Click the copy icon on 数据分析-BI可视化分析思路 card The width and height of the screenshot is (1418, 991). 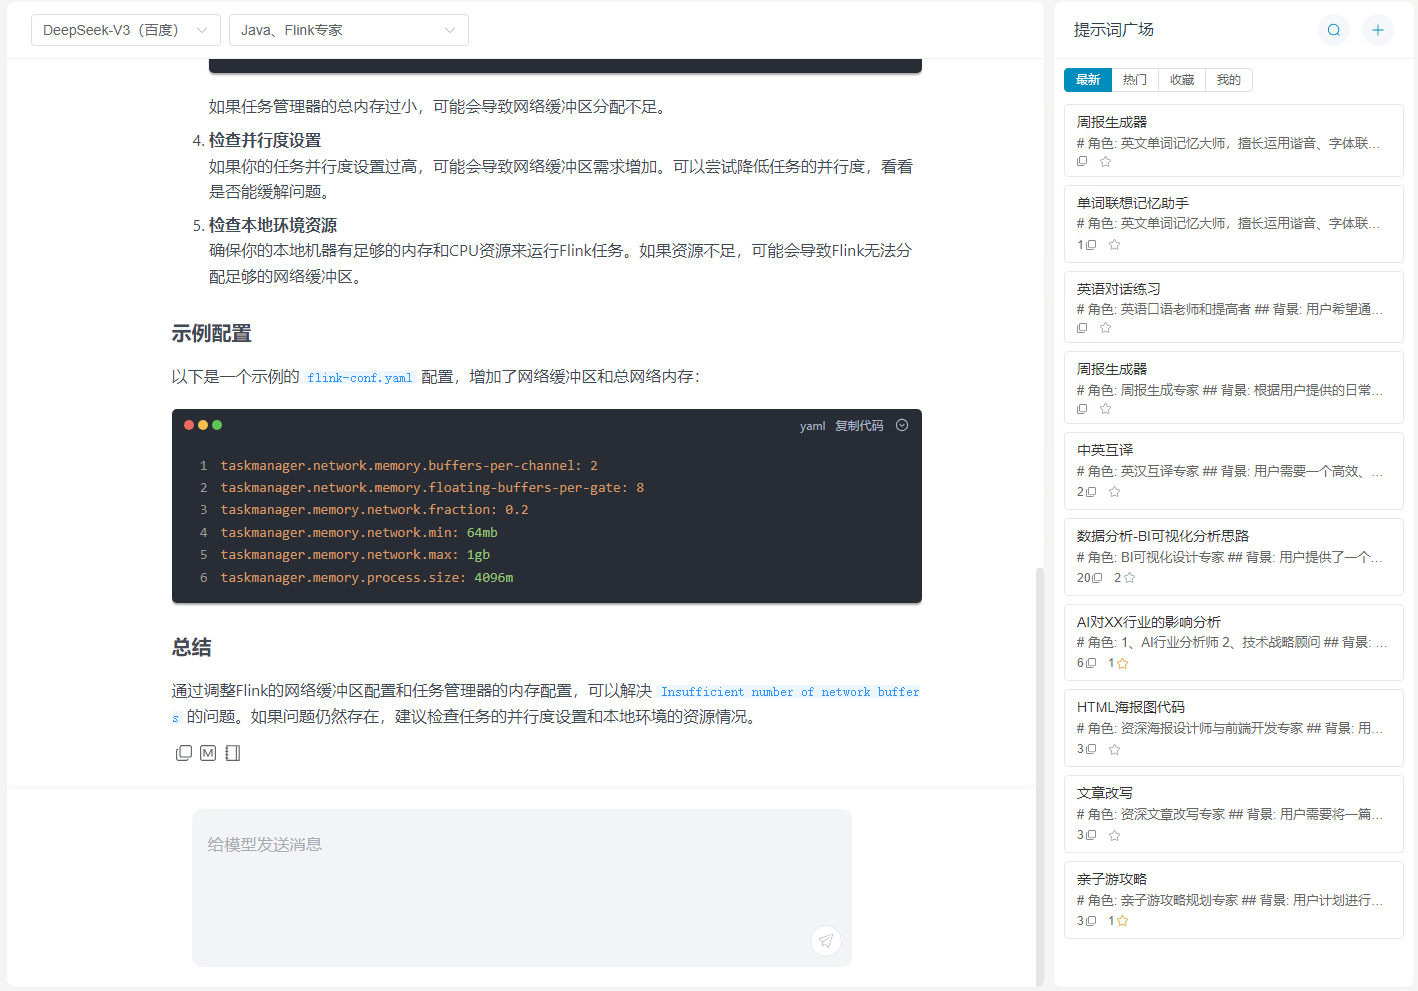click(x=1097, y=578)
